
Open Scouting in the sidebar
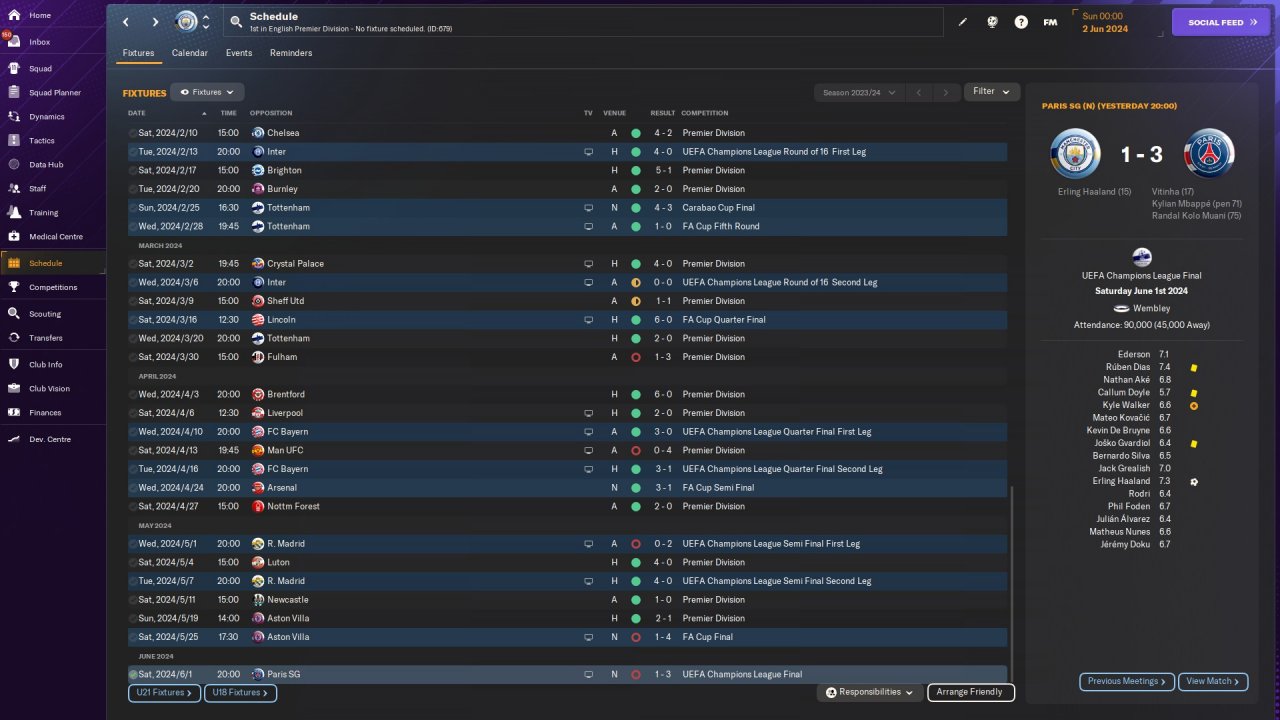coord(54,314)
